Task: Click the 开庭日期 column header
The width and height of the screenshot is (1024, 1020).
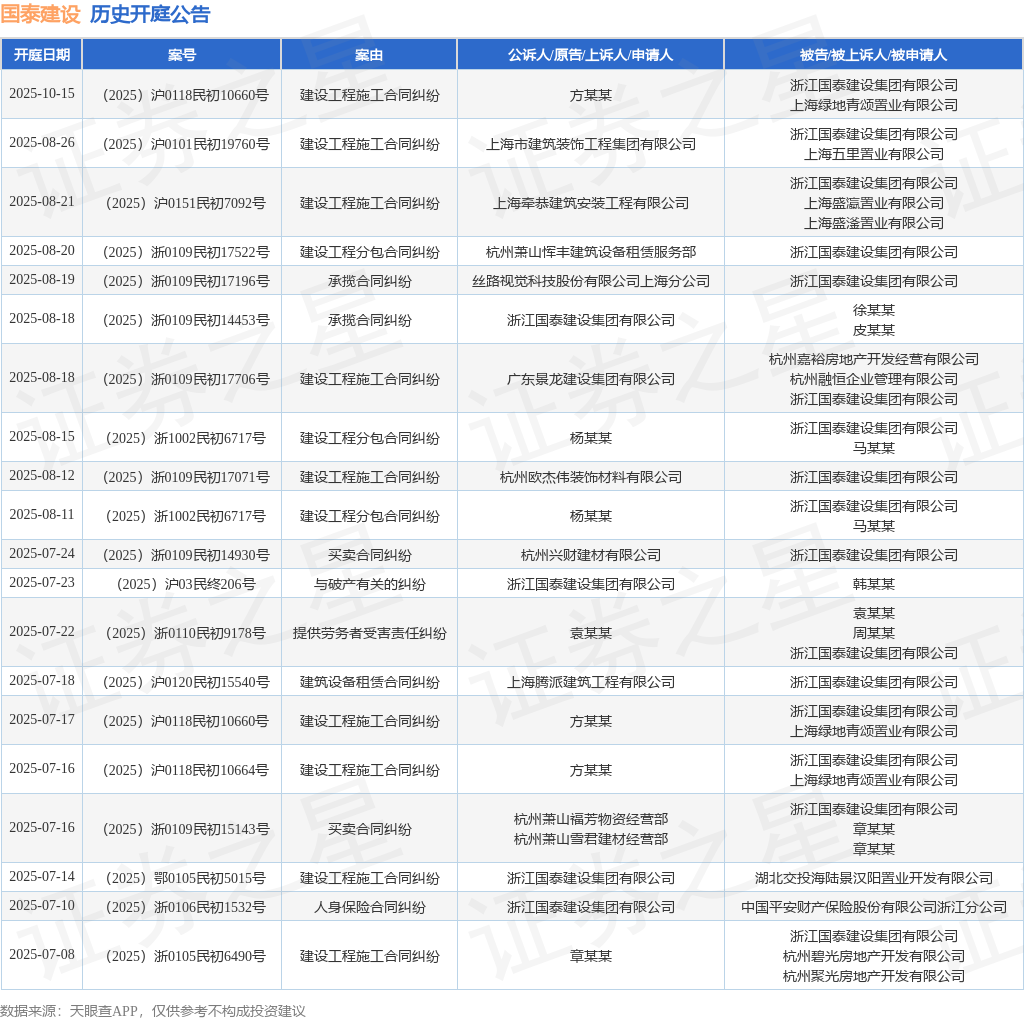Action: pyautogui.click(x=42, y=55)
